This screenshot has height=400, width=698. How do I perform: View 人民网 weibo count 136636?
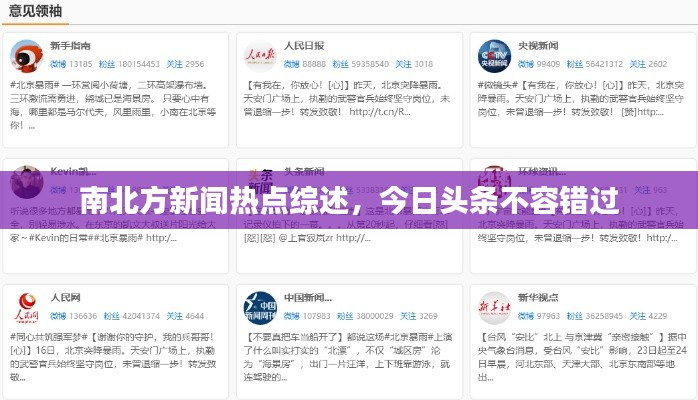(73, 316)
